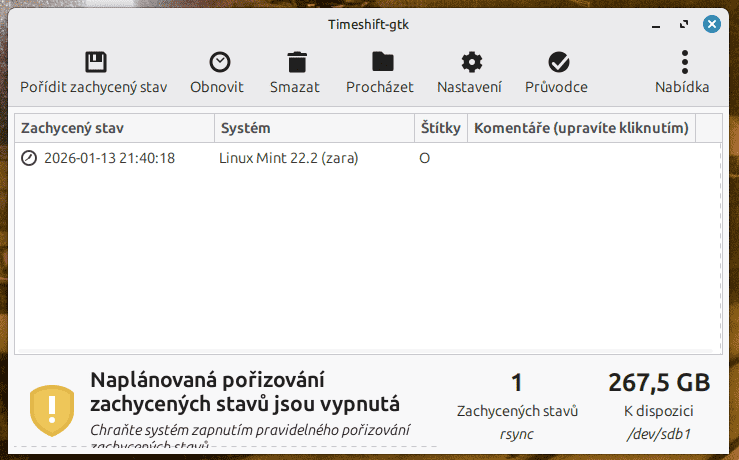The width and height of the screenshot is (739, 460).
Task: Click the trash can Smazat icon
Action: tap(297, 62)
